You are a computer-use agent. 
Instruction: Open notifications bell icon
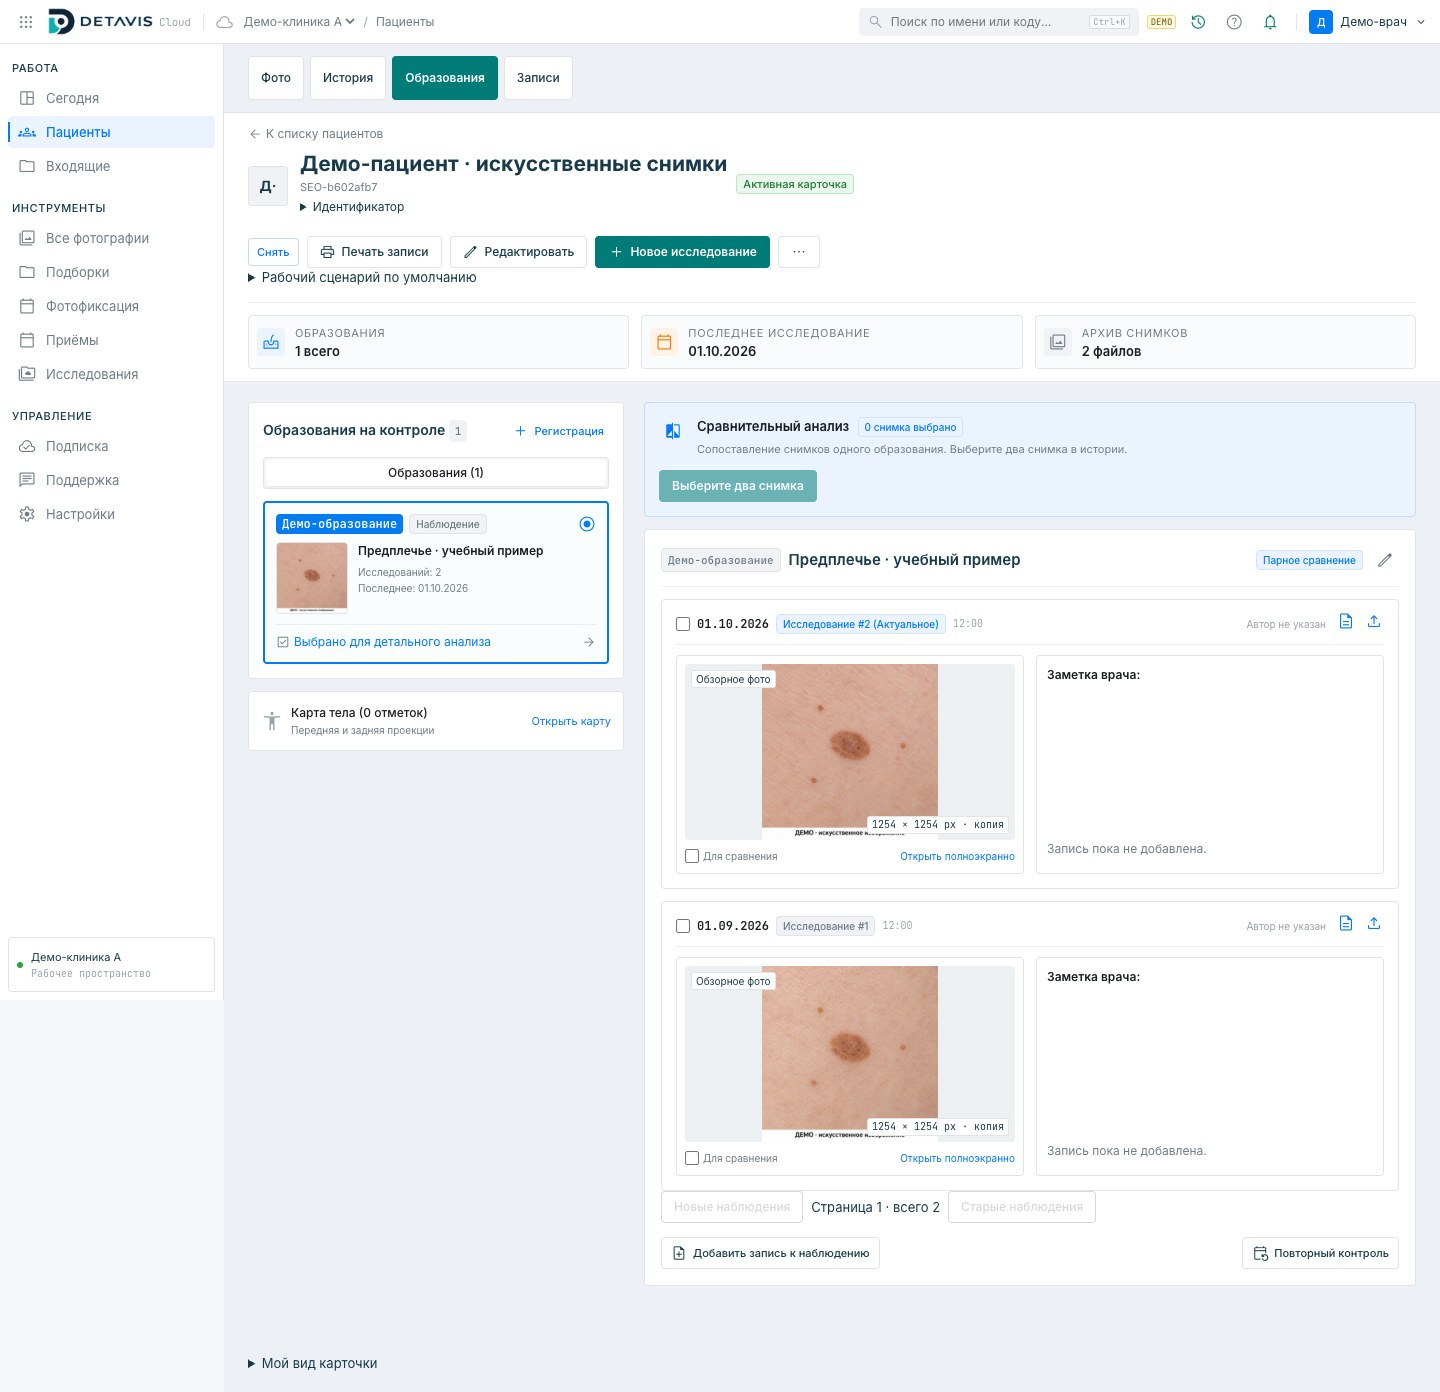click(x=1270, y=22)
